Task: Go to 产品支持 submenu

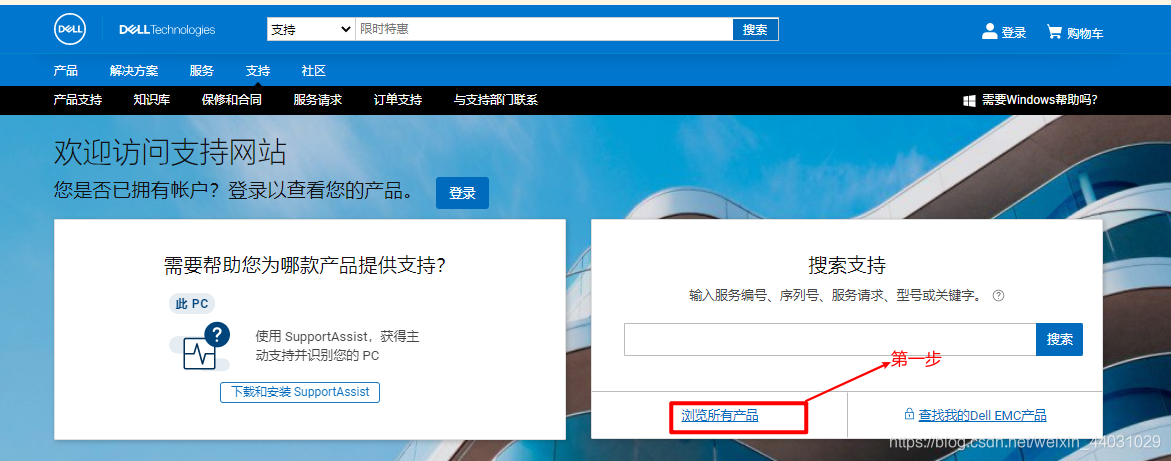Action: pos(78,100)
